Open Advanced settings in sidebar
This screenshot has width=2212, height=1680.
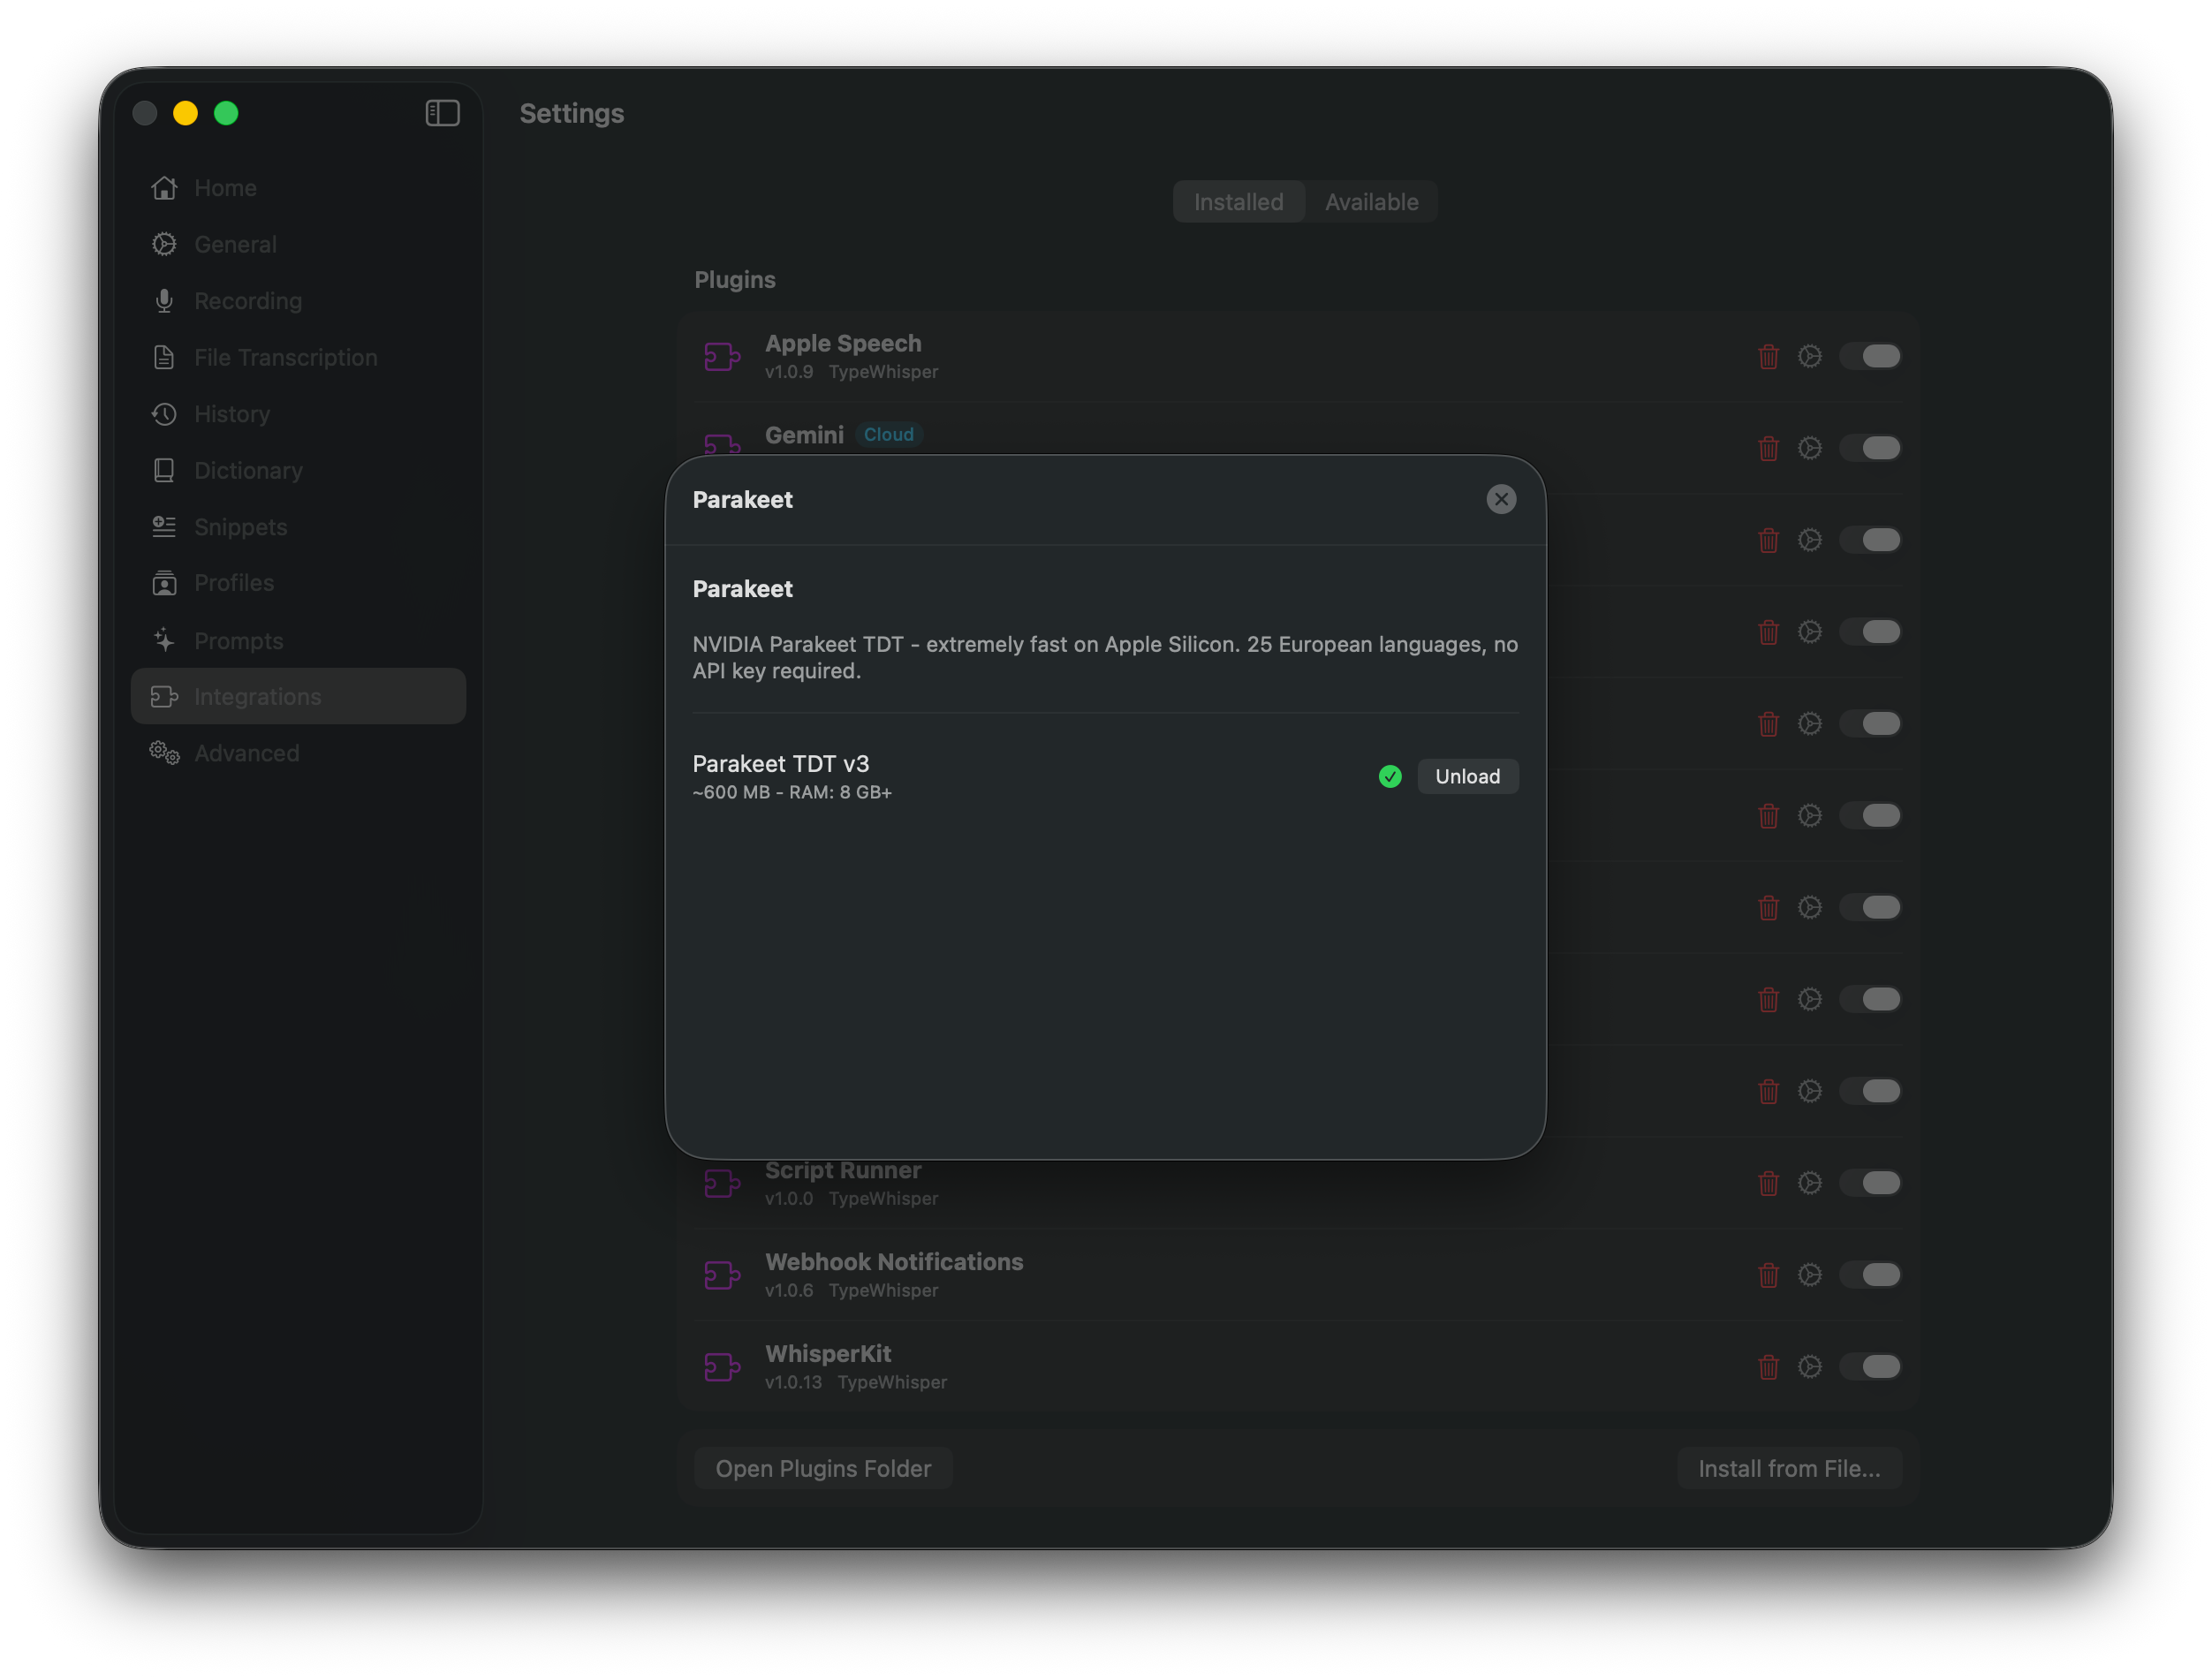click(x=246, y=753)
